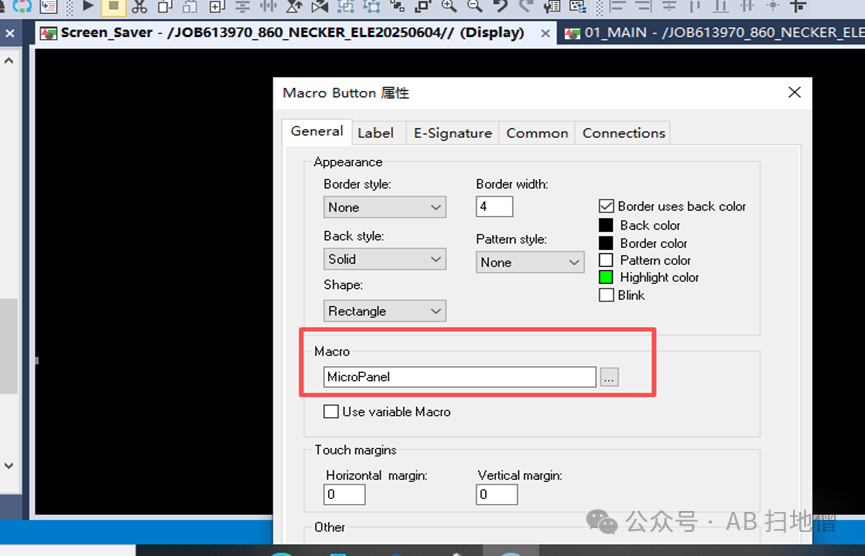
Task: Pick the Border color swatch
Action: coord(606,243)
